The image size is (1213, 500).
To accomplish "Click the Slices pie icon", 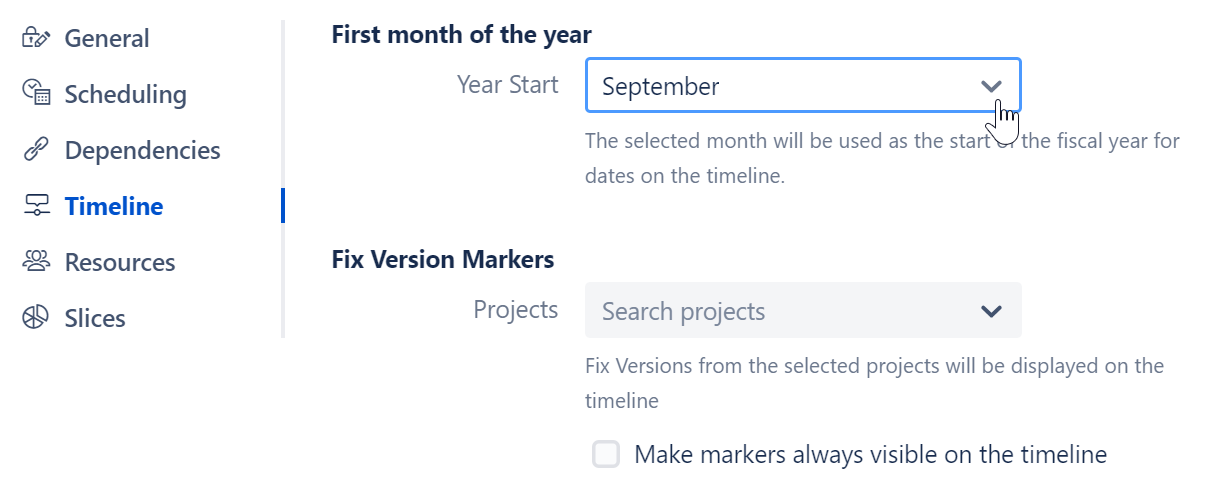I will [x=36, y=318].
